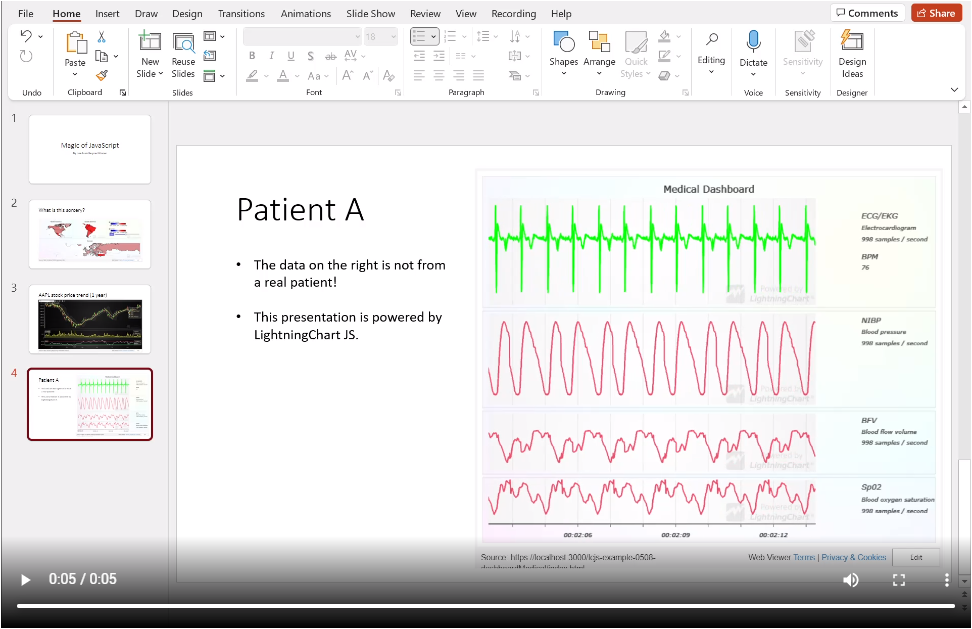Toggle bulleted list button
Image resolution: width=972 pixels, height=629 pixels.
point(420,37)
